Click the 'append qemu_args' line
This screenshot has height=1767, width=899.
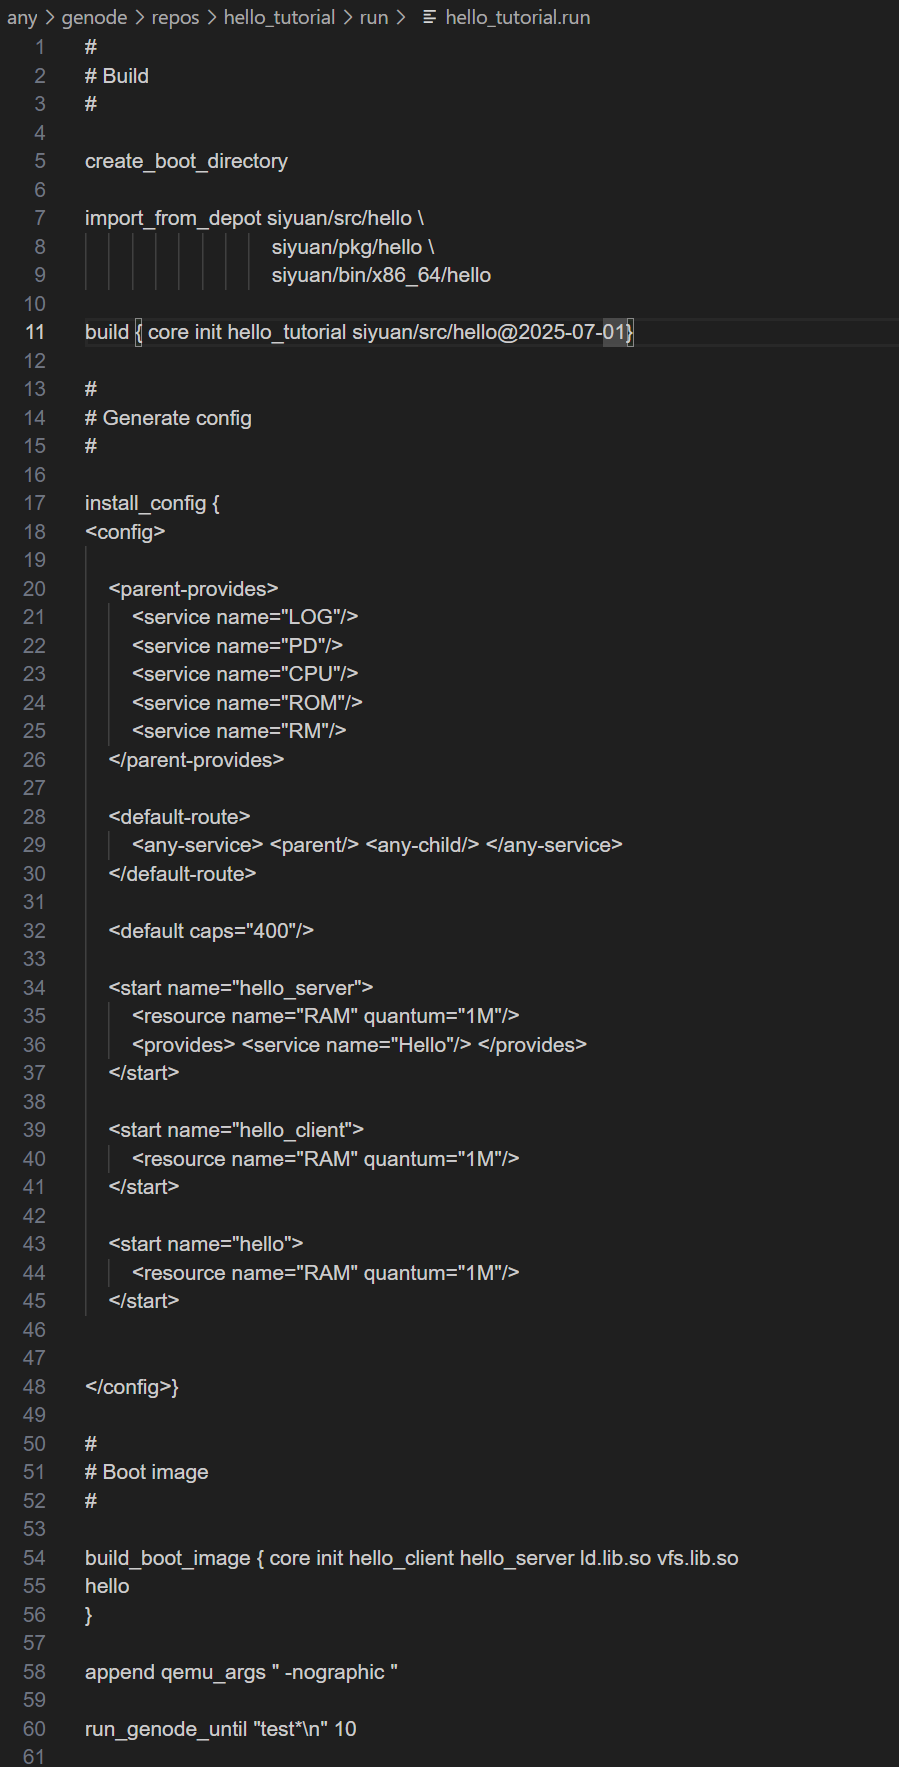(x=241, y=1672)
